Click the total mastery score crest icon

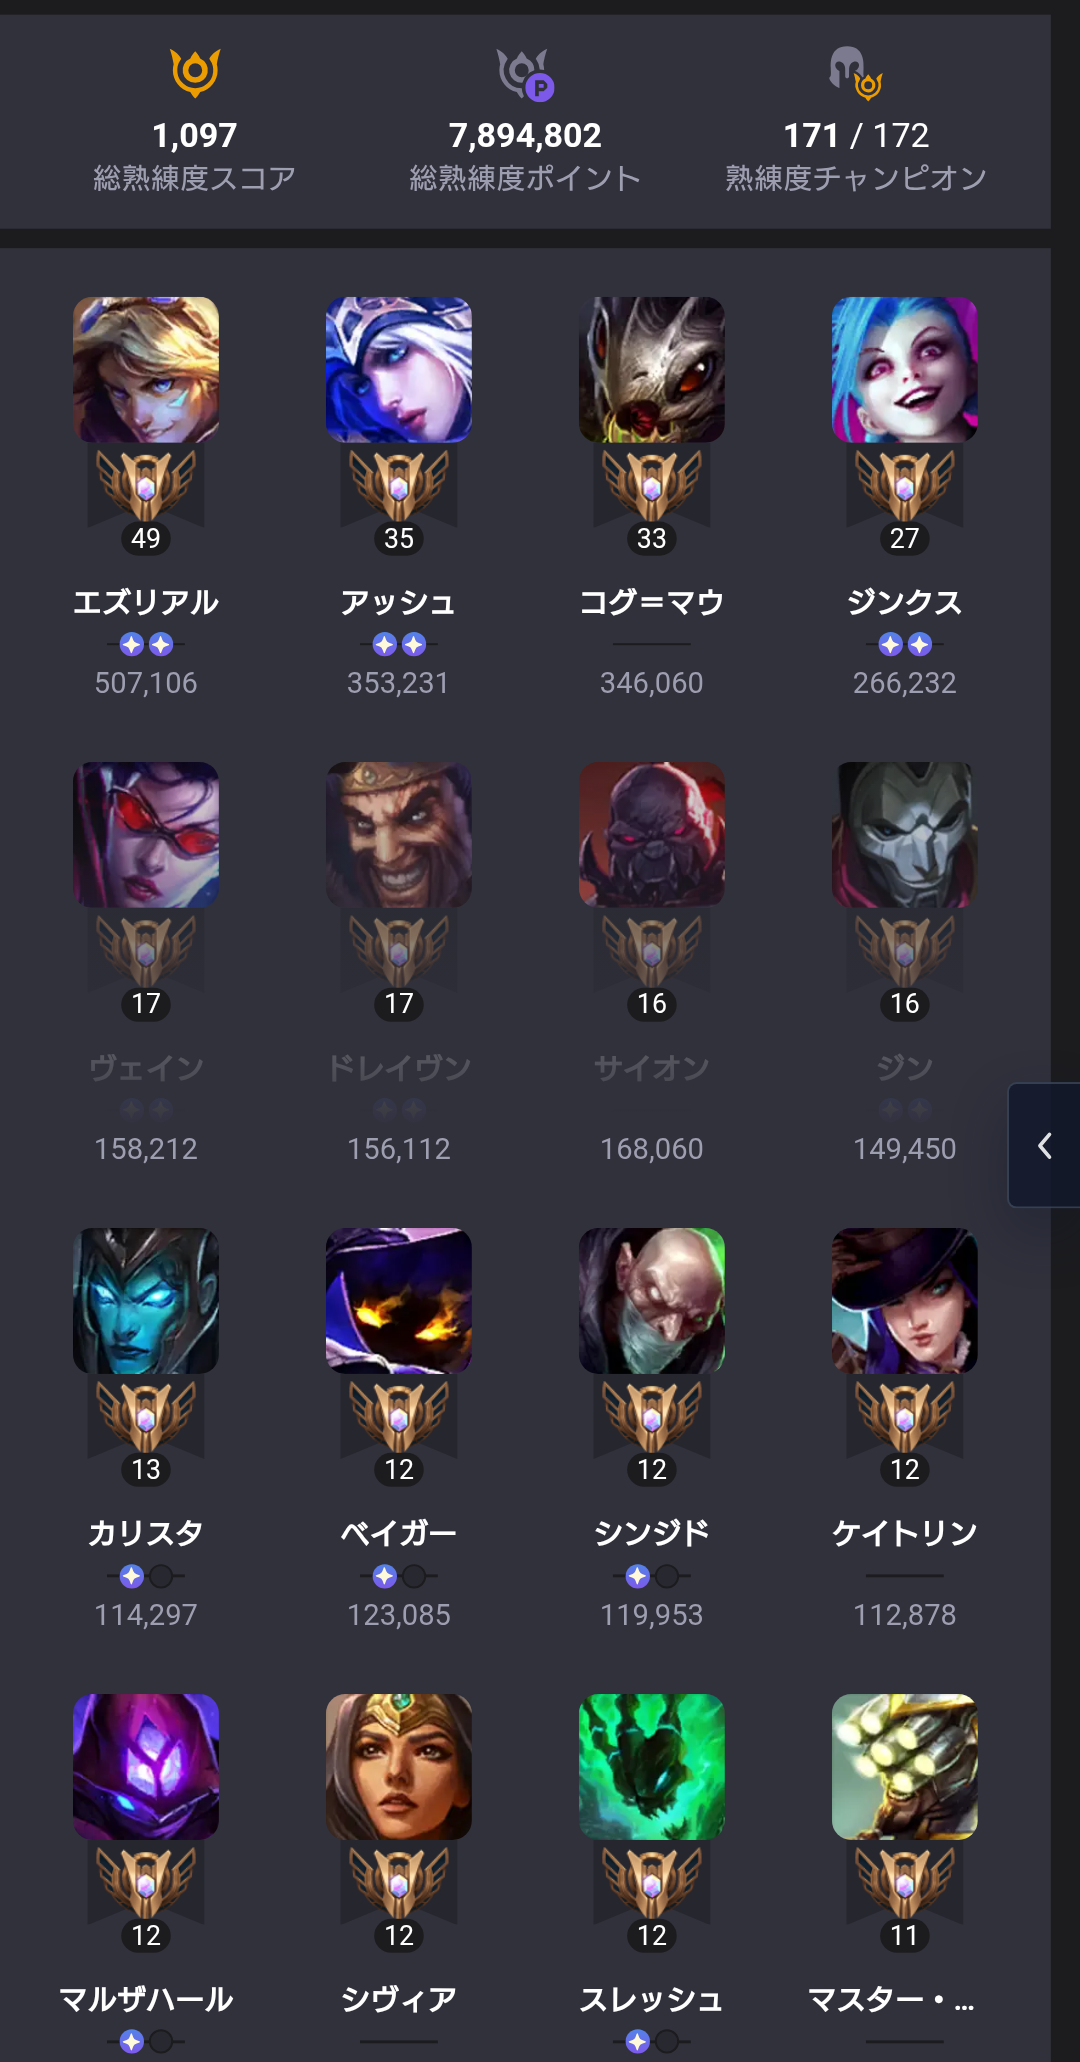coord(195,73)
